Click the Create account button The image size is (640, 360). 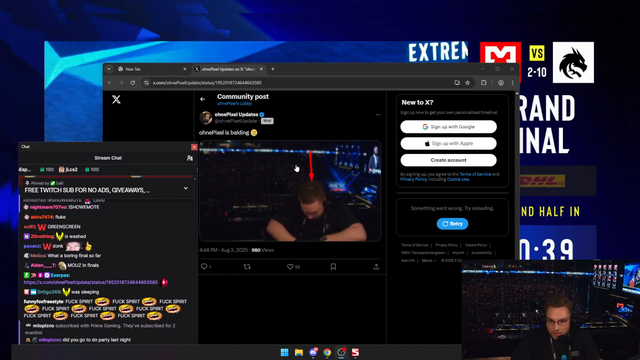click(x=449, y=160)
